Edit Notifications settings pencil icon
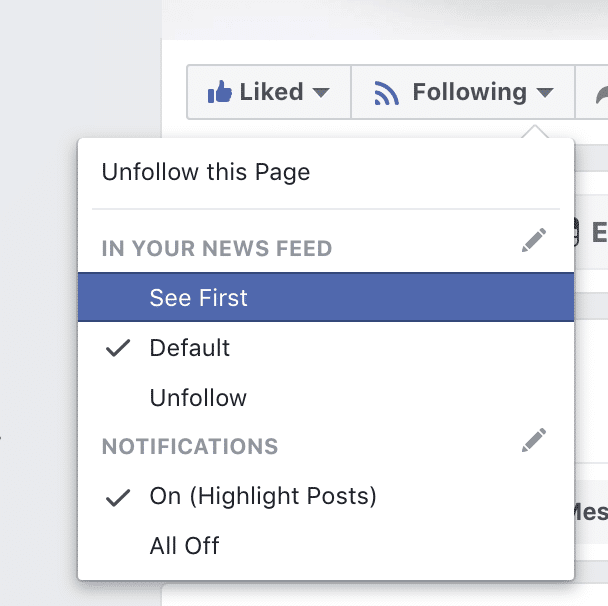The image size is (608, 606). (x=534, y=440)
